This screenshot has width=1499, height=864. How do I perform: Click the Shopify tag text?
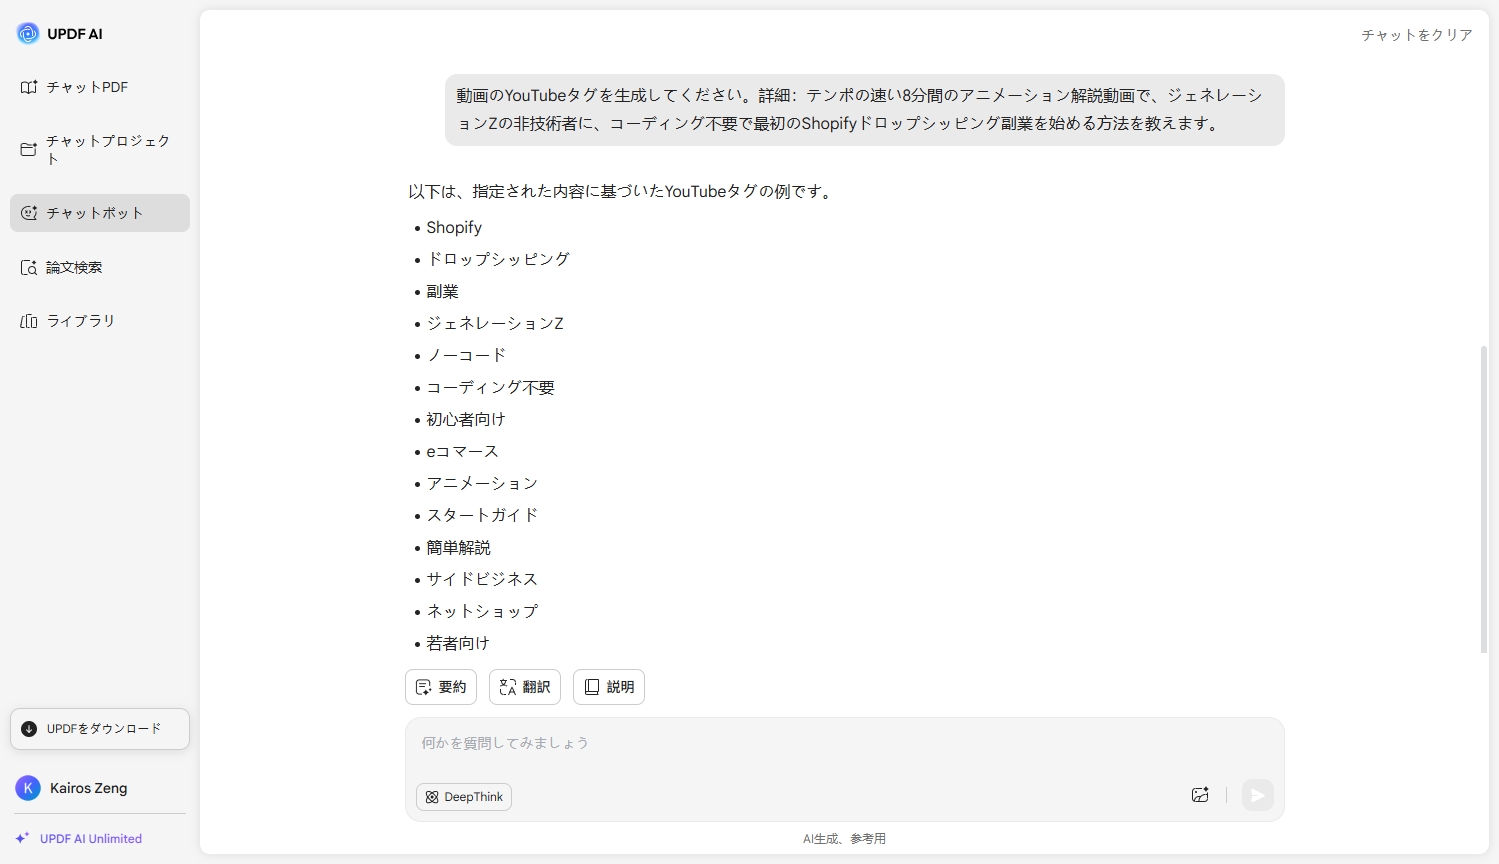454,227
